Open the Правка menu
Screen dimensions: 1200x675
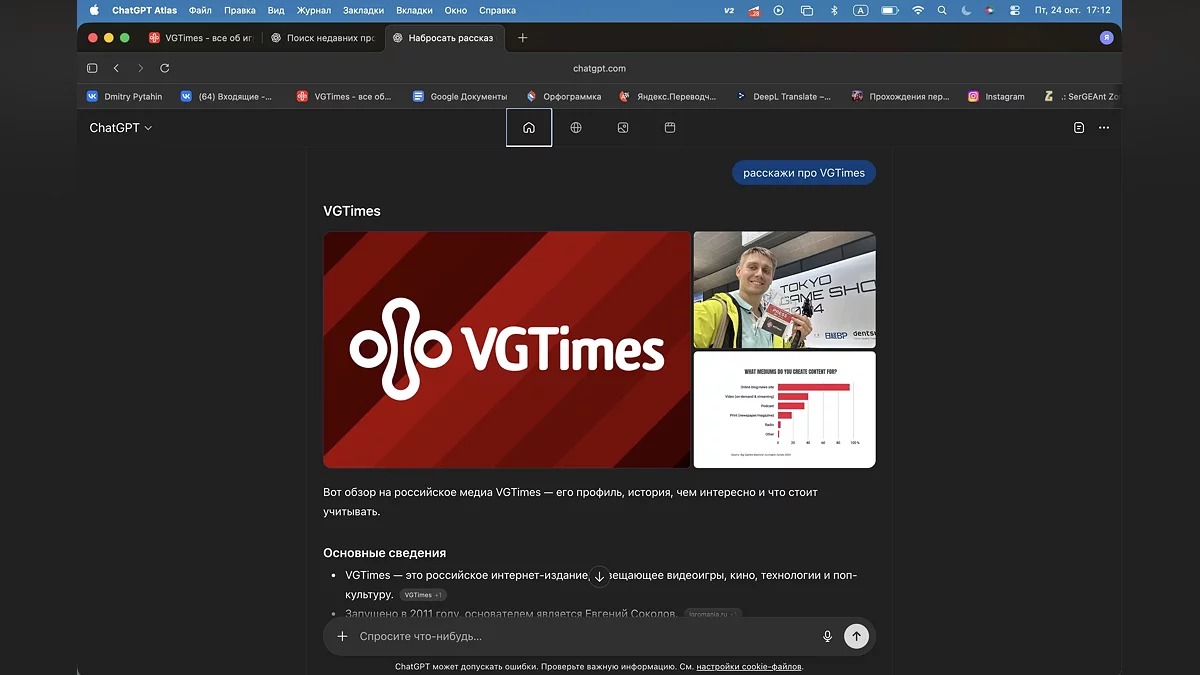point(240,10)
